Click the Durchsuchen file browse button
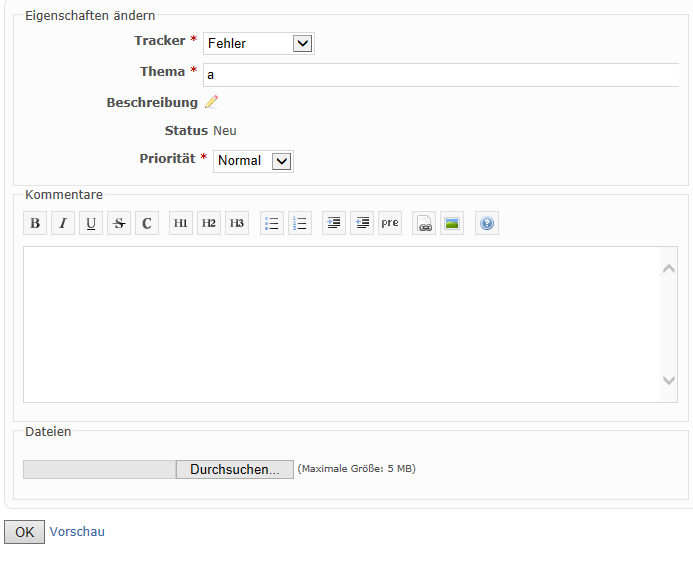Screen dimensions: 693x562 pos(235,469)
